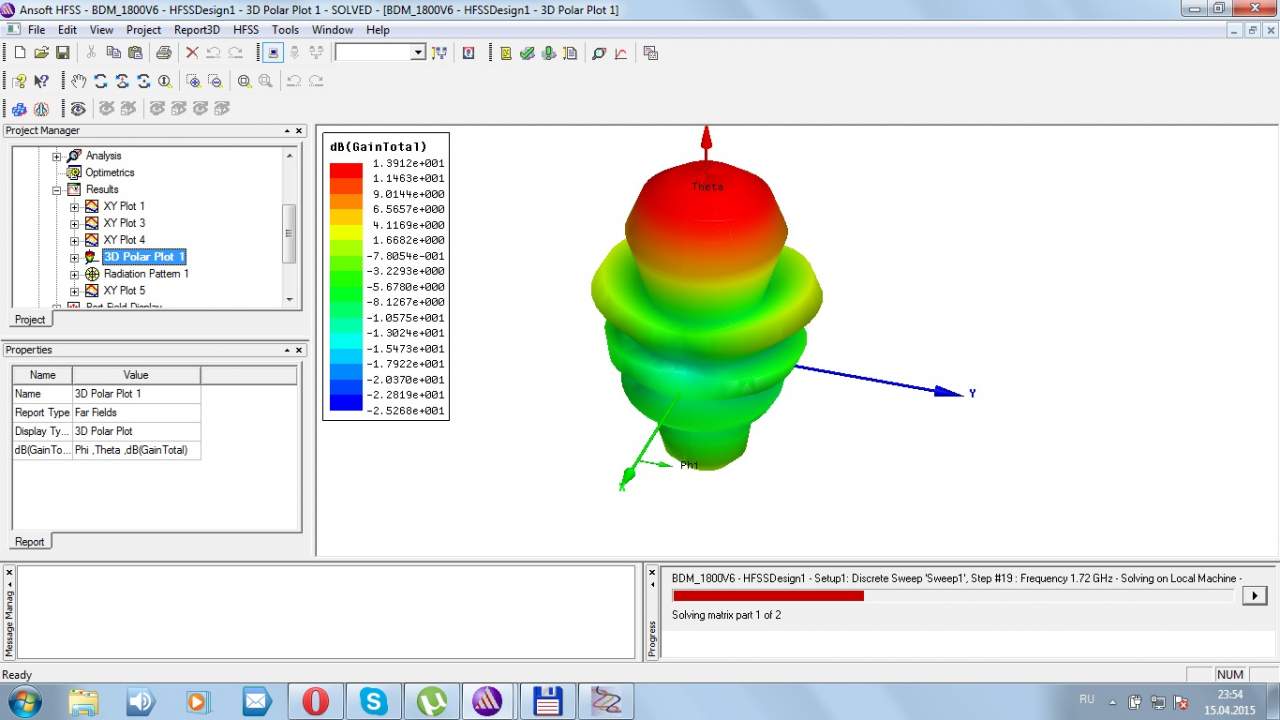This screenshot has width=1280, height=720.
Task: Open Skype from the taskbar
Action: click(374, 701)
